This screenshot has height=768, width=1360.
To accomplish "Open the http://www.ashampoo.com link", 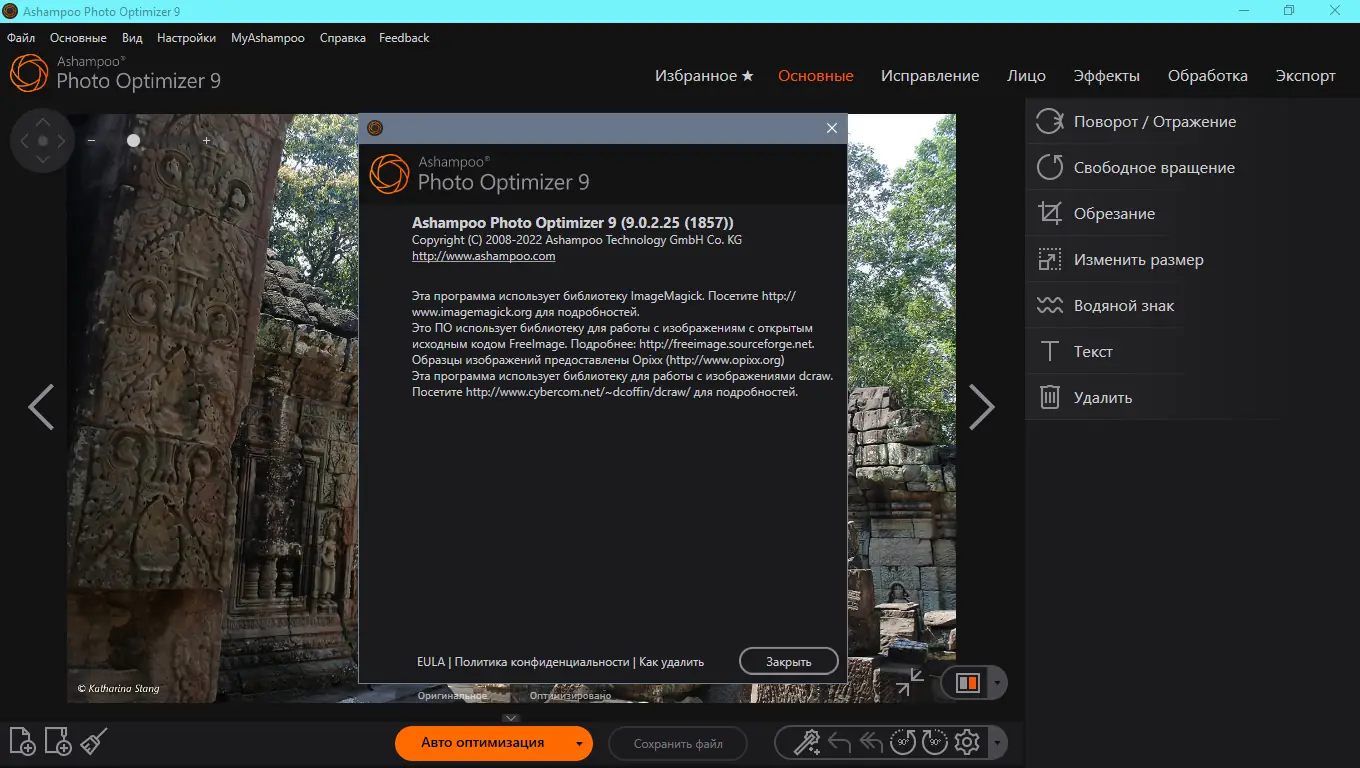I will [x=484, y=256].
